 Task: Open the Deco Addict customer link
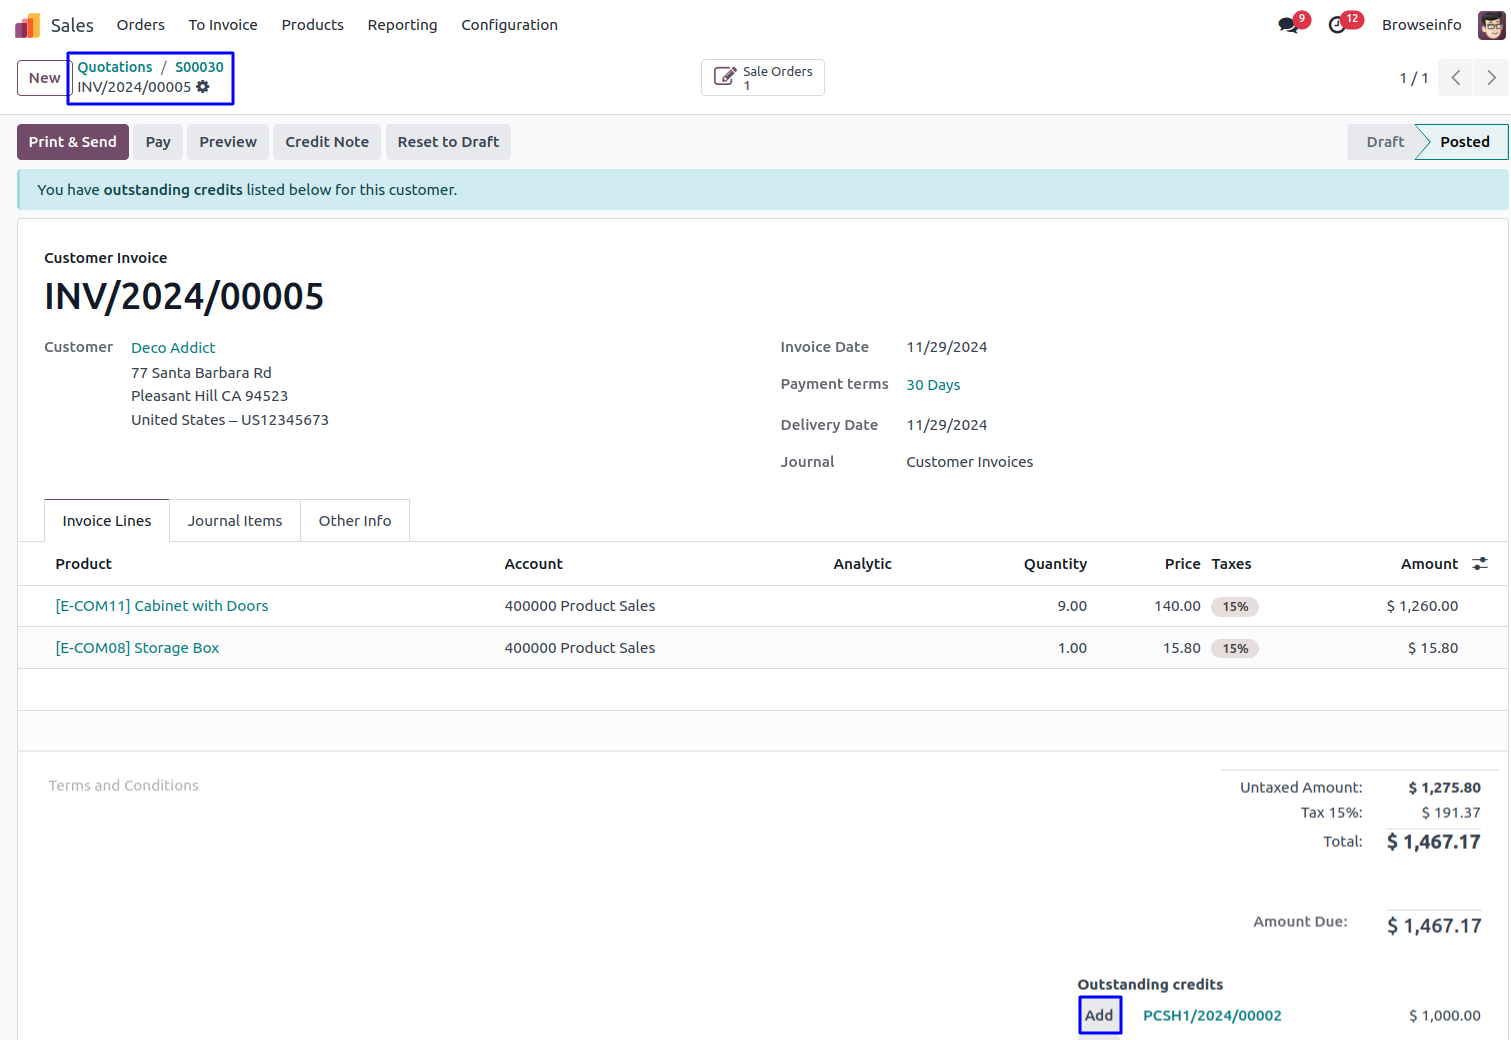coord(173,348)
